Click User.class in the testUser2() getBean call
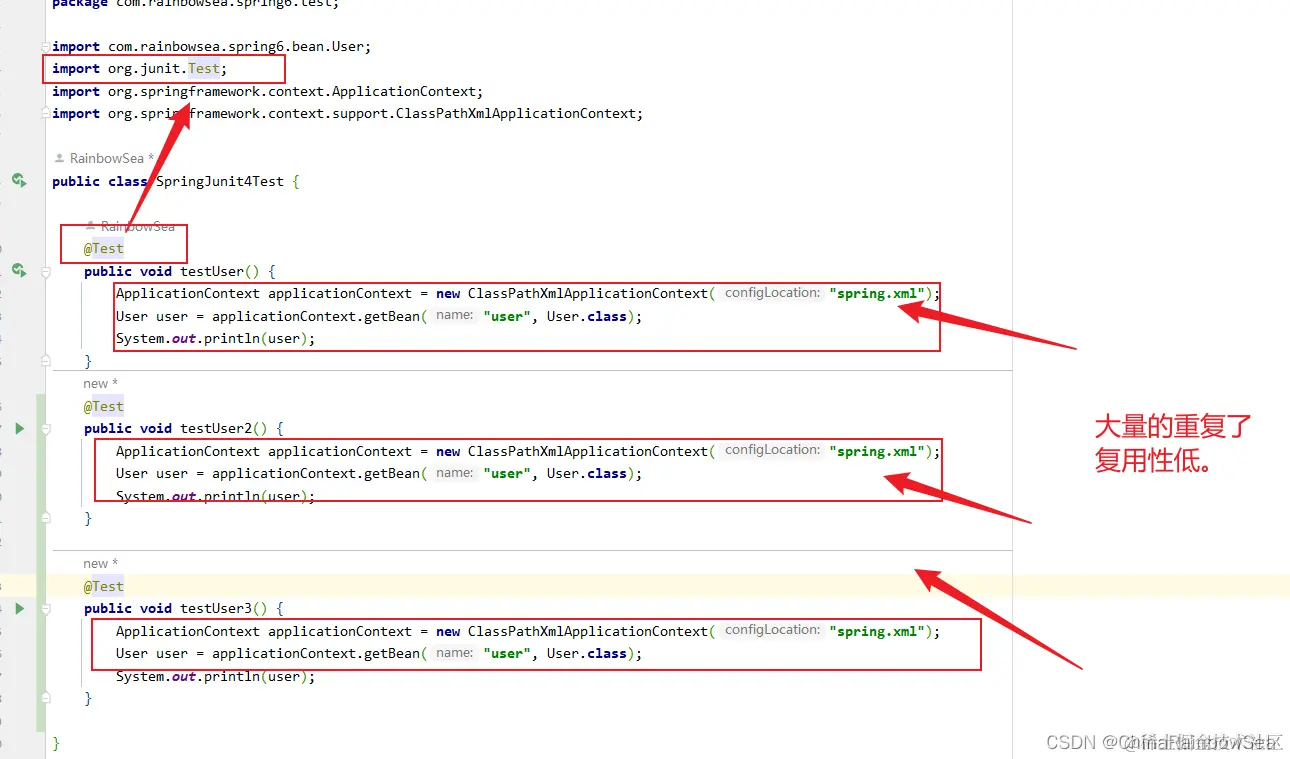The width and height of the screenshot is (1290, 759). 586,473
